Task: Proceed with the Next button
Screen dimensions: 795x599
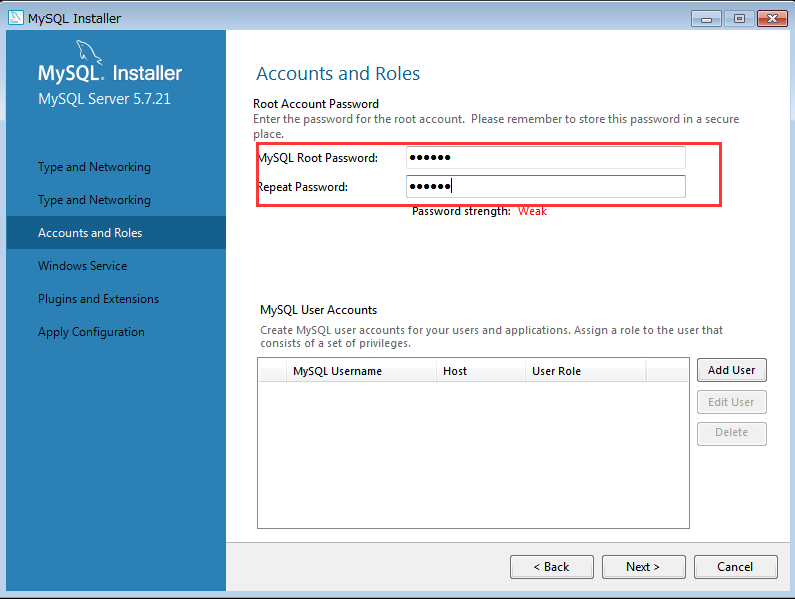Action: coord(643,567)
